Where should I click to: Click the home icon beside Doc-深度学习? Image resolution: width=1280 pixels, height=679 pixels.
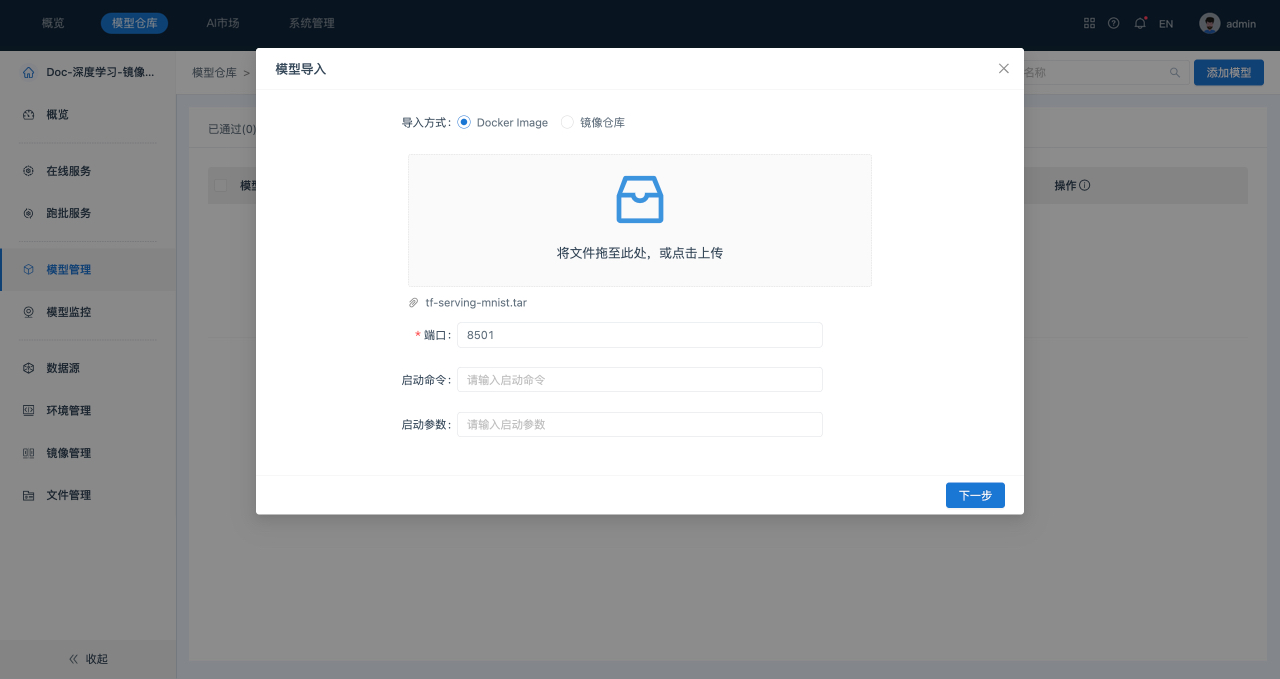click(28, 73)
